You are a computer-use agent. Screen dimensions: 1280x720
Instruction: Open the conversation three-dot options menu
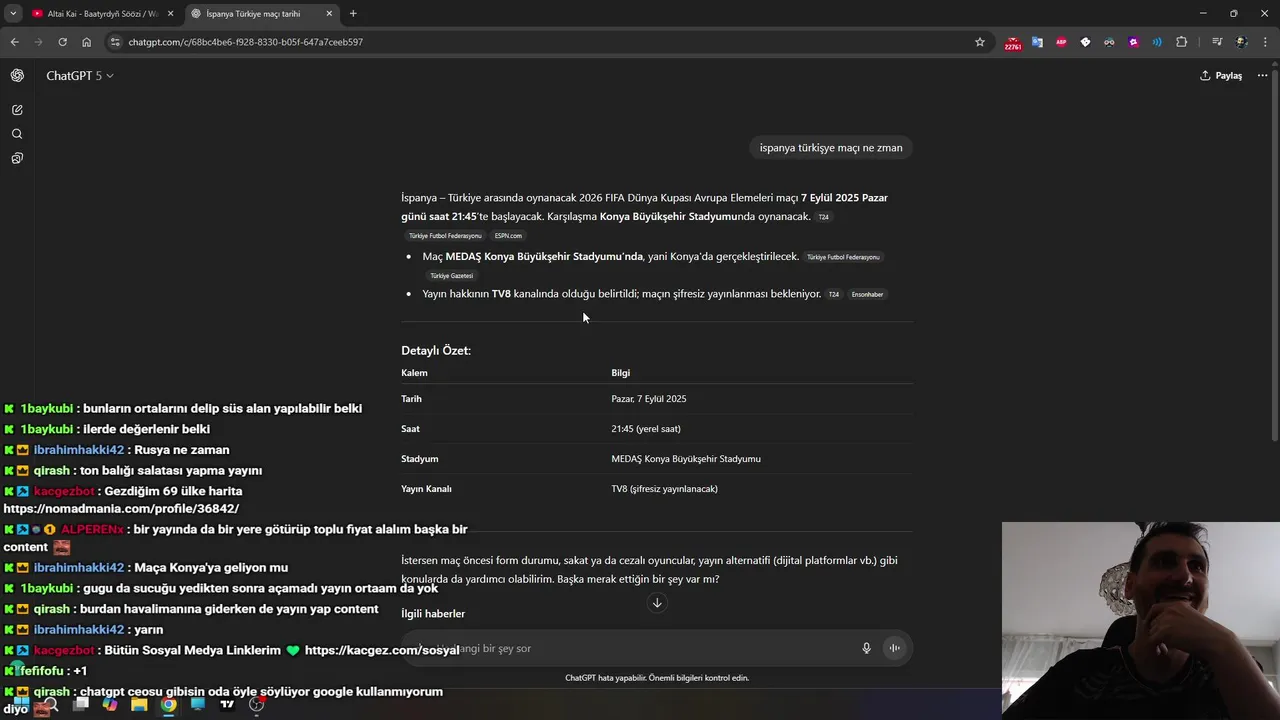(x=1262, y=76)
